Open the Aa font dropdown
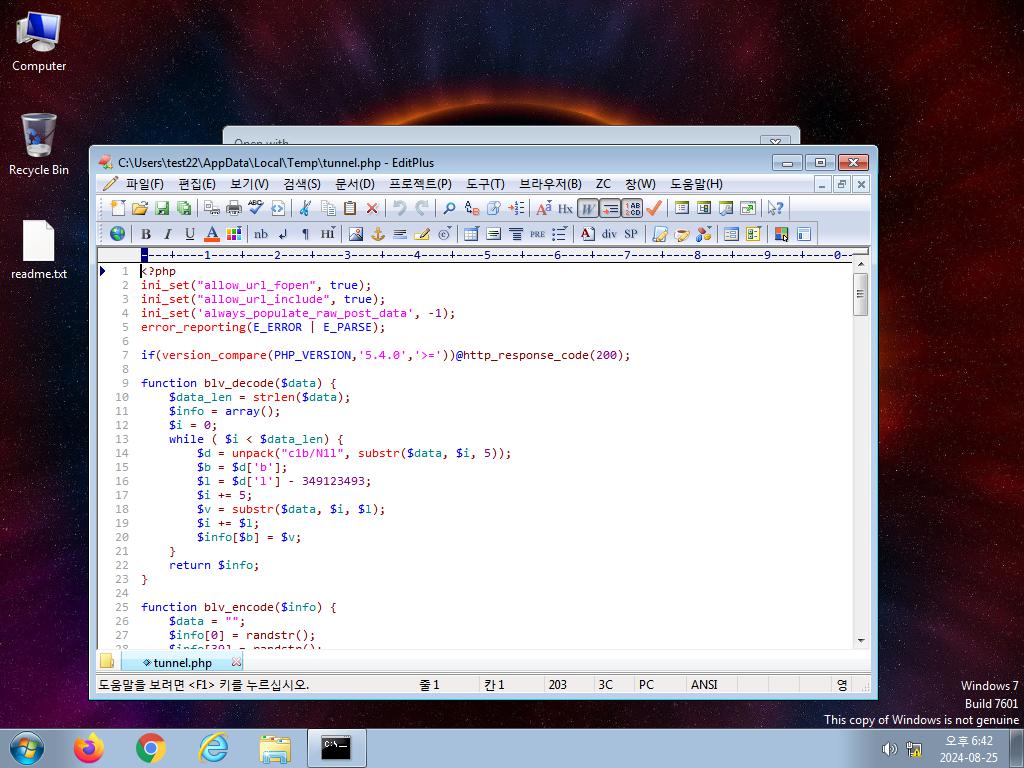Screen dimensions: 1024x768 (x=543, y=208)
